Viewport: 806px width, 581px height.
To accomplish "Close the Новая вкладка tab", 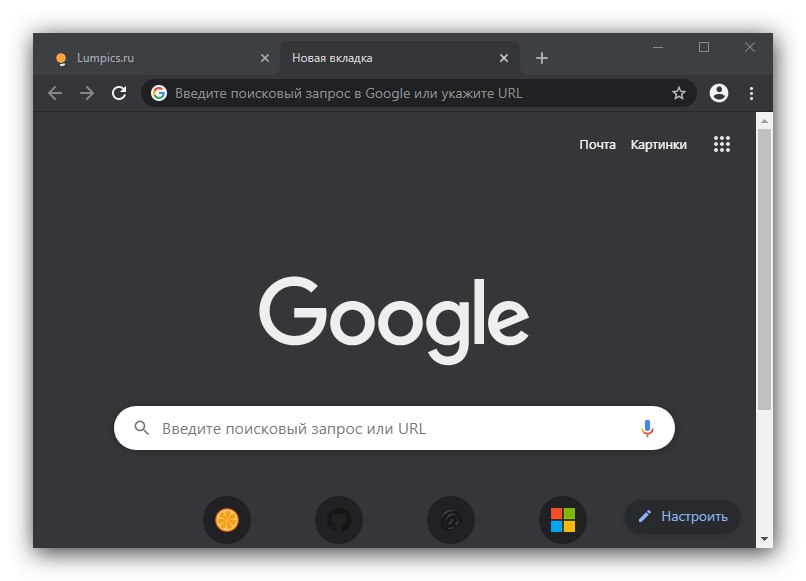I will click(x=504, y=58).
